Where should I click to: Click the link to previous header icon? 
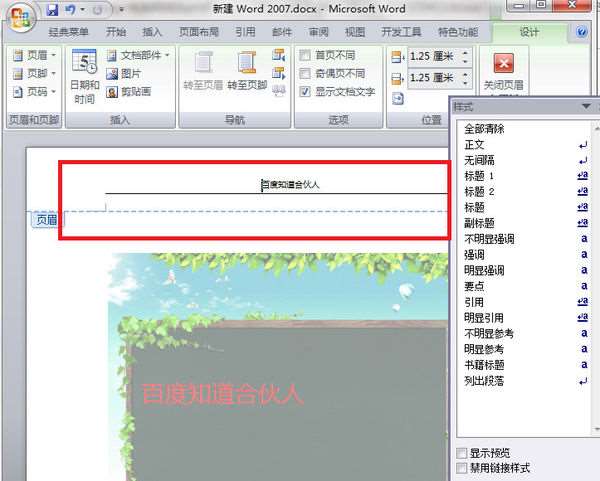tap(279, 90)
